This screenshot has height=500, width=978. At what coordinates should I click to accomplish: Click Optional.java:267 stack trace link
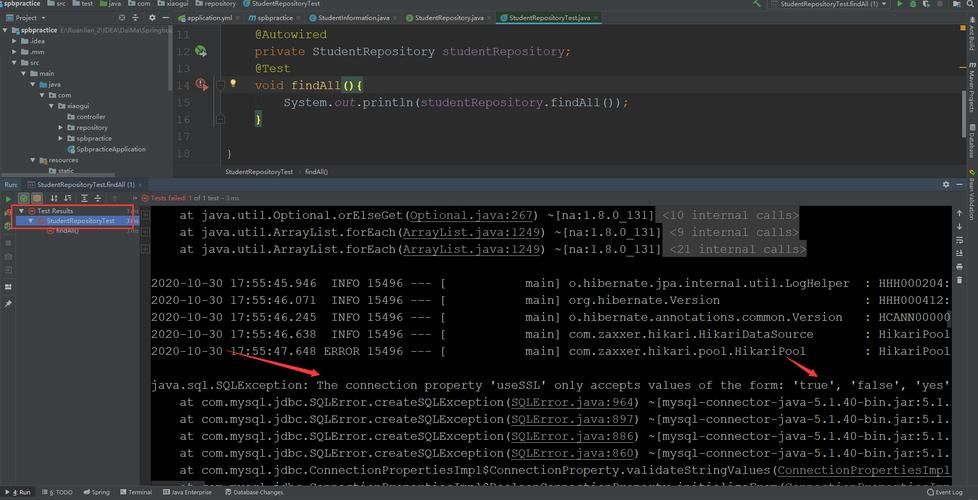pos(472,216)
